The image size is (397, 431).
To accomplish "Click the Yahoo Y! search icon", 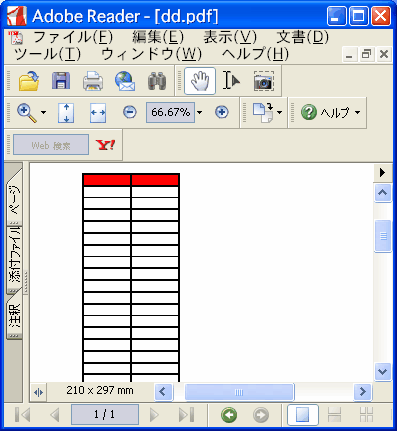I will click(105, 145).
